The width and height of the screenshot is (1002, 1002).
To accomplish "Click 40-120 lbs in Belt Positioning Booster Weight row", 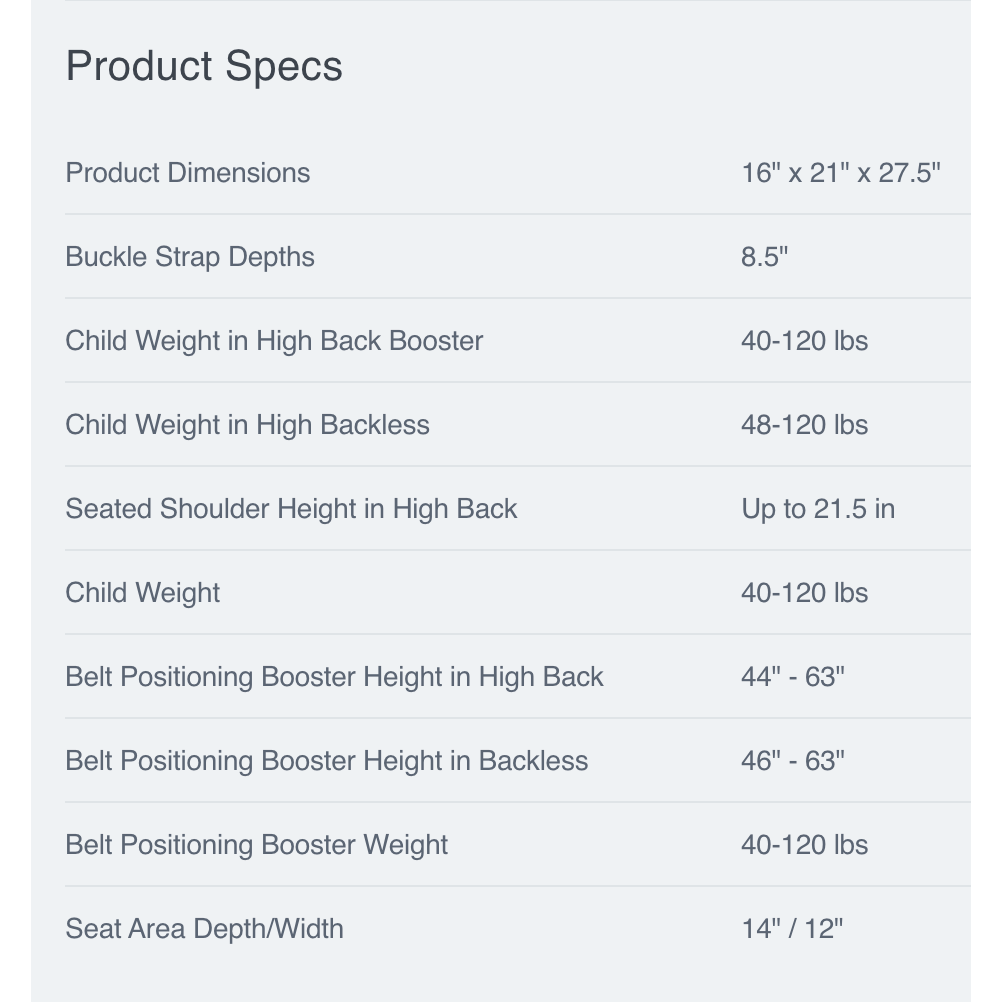I will (x=804, y=844).
